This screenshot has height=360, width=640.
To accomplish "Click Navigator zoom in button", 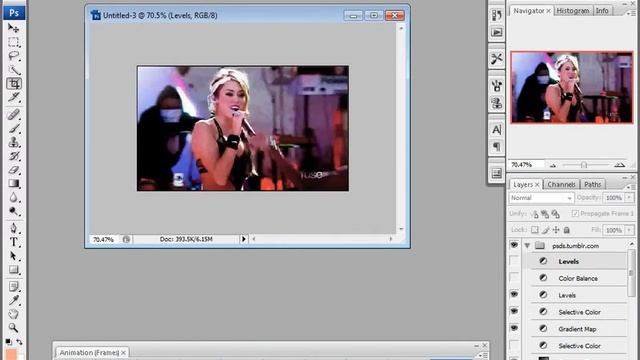I will [x=620, y=165].
